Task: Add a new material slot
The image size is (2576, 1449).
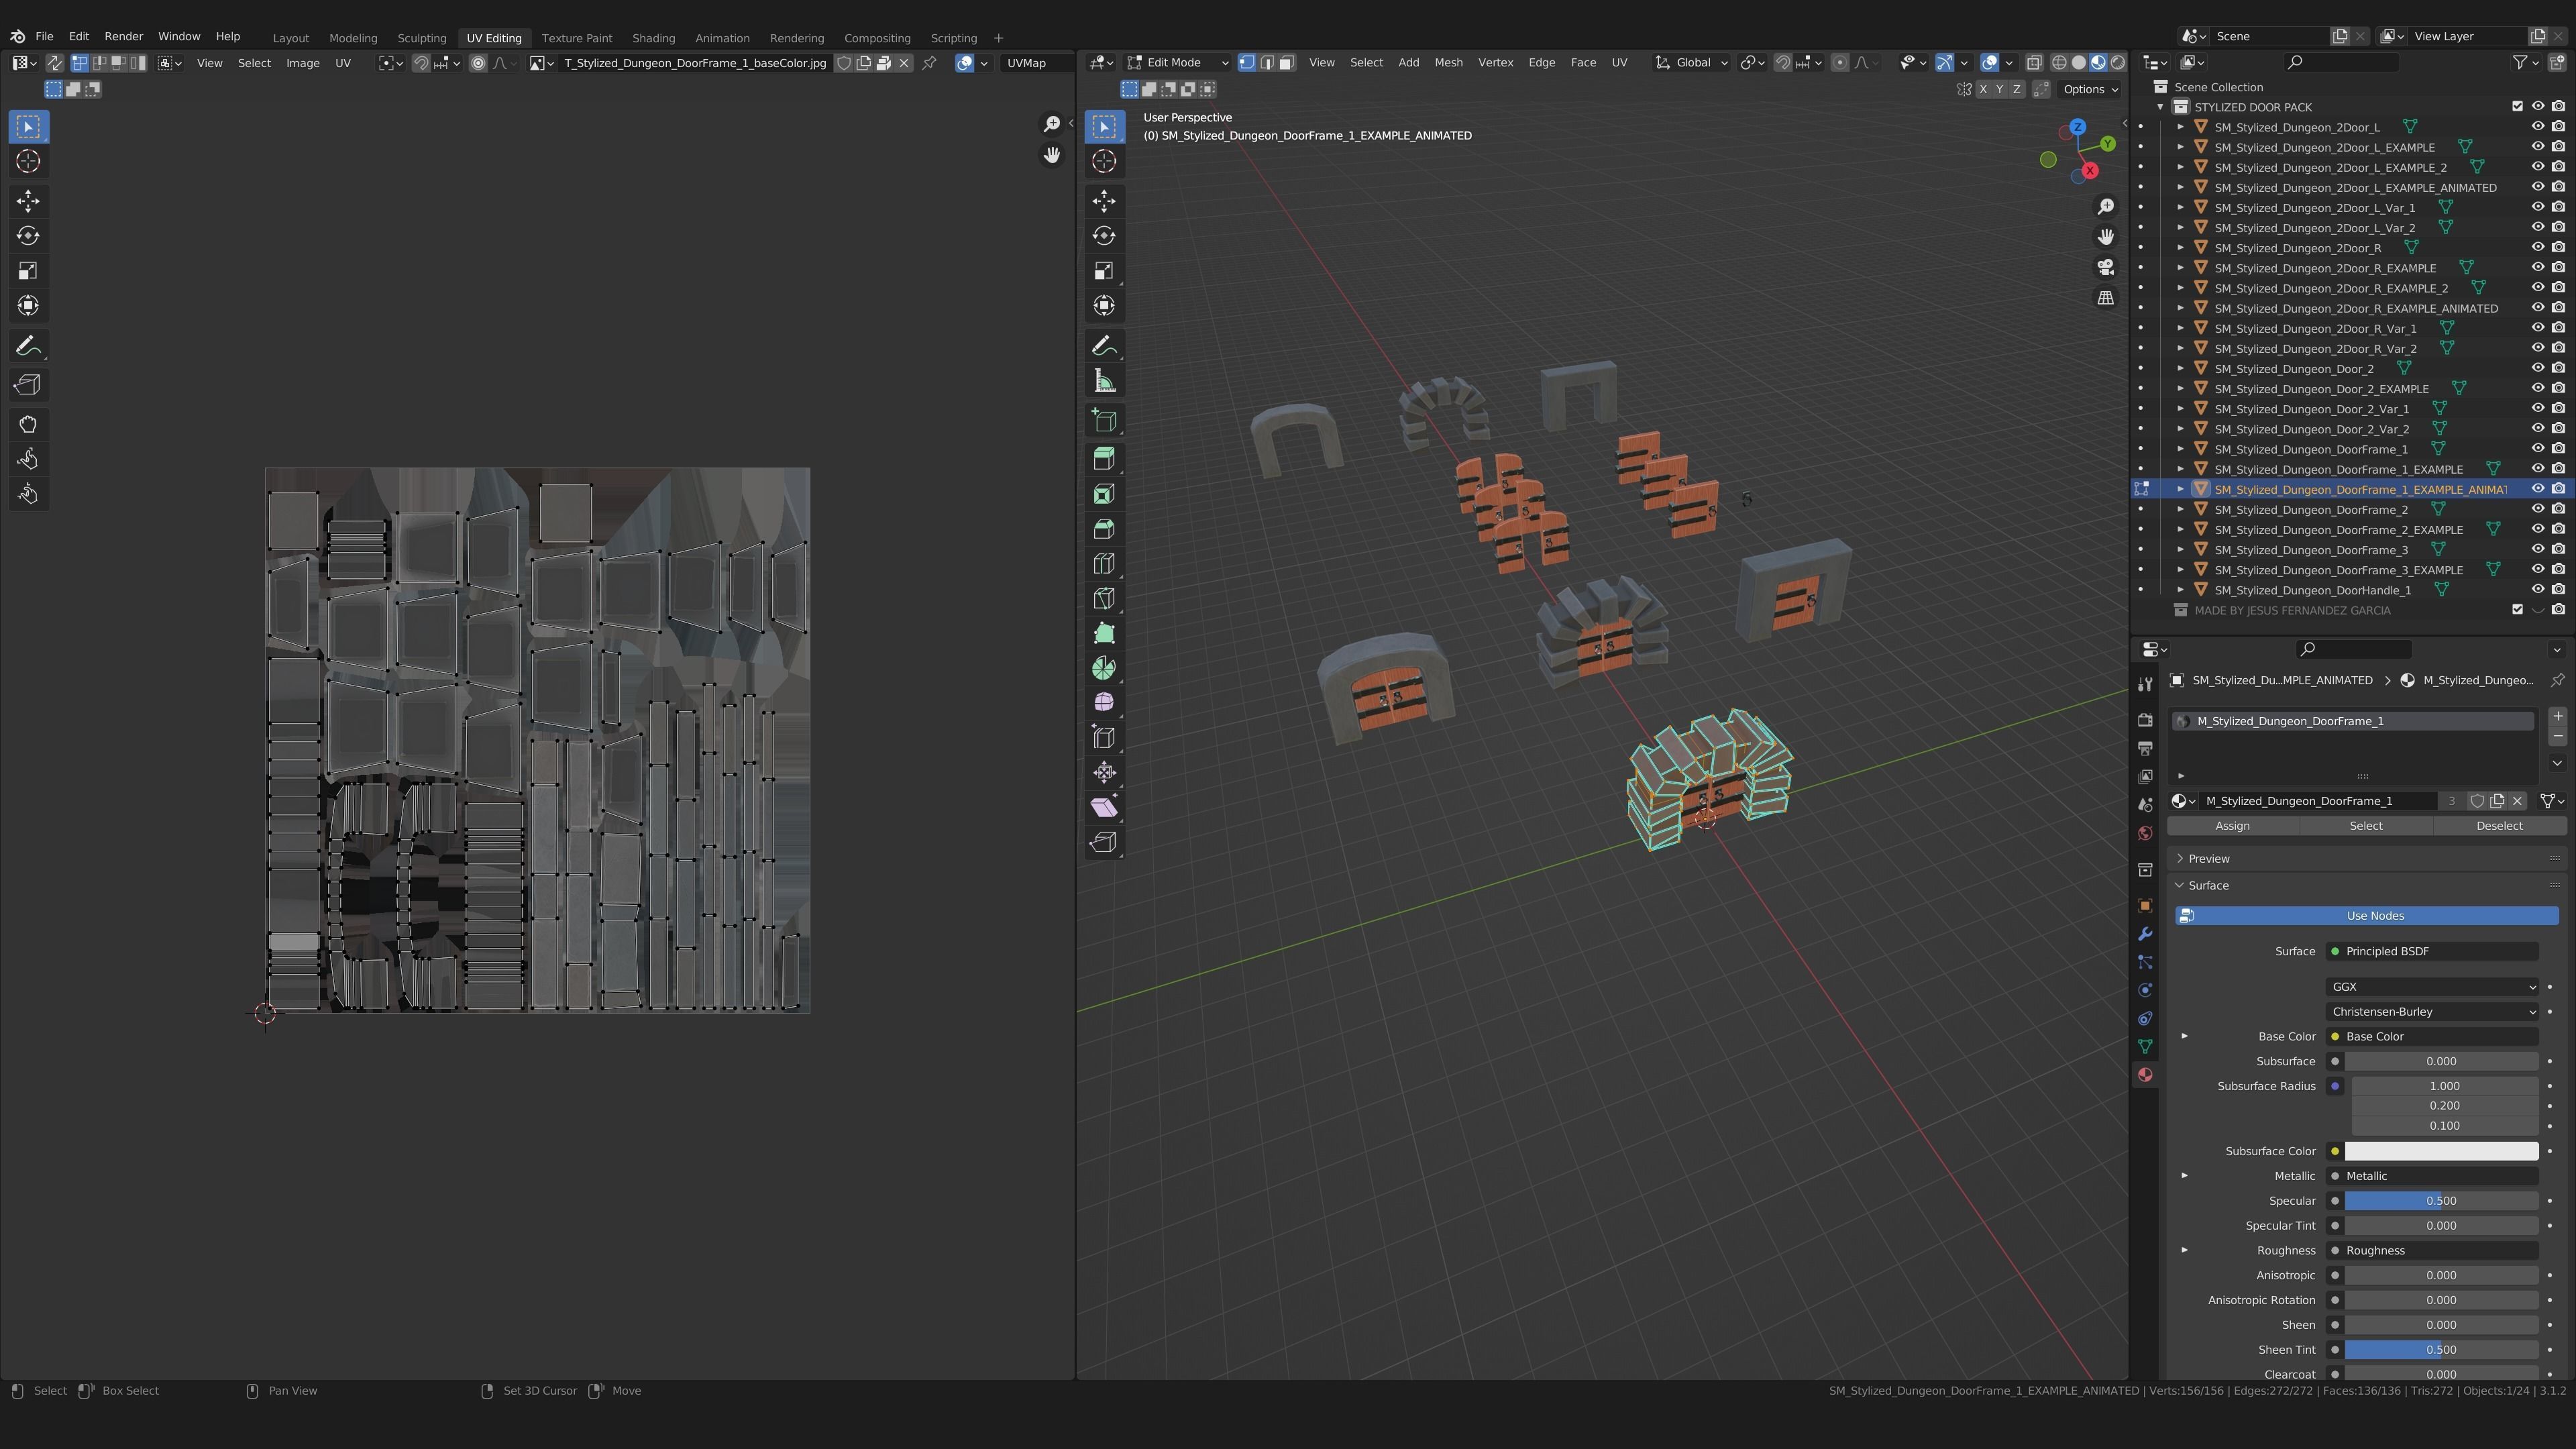Action: (2557, 716)
